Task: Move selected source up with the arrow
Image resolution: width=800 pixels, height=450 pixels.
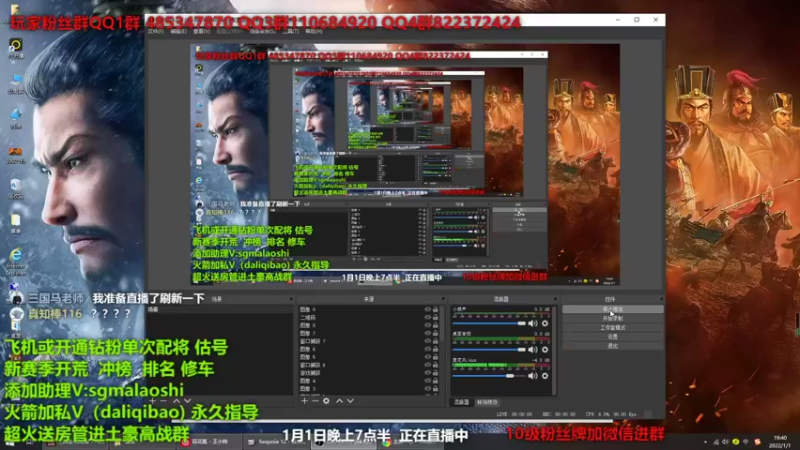Action: (x=339, y=401)
